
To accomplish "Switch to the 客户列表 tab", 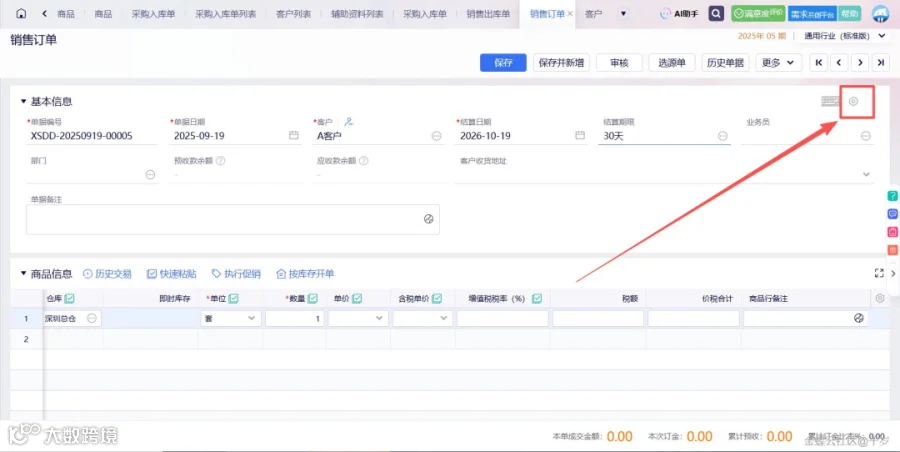I will pyautogui.click(x=293, y=13).
